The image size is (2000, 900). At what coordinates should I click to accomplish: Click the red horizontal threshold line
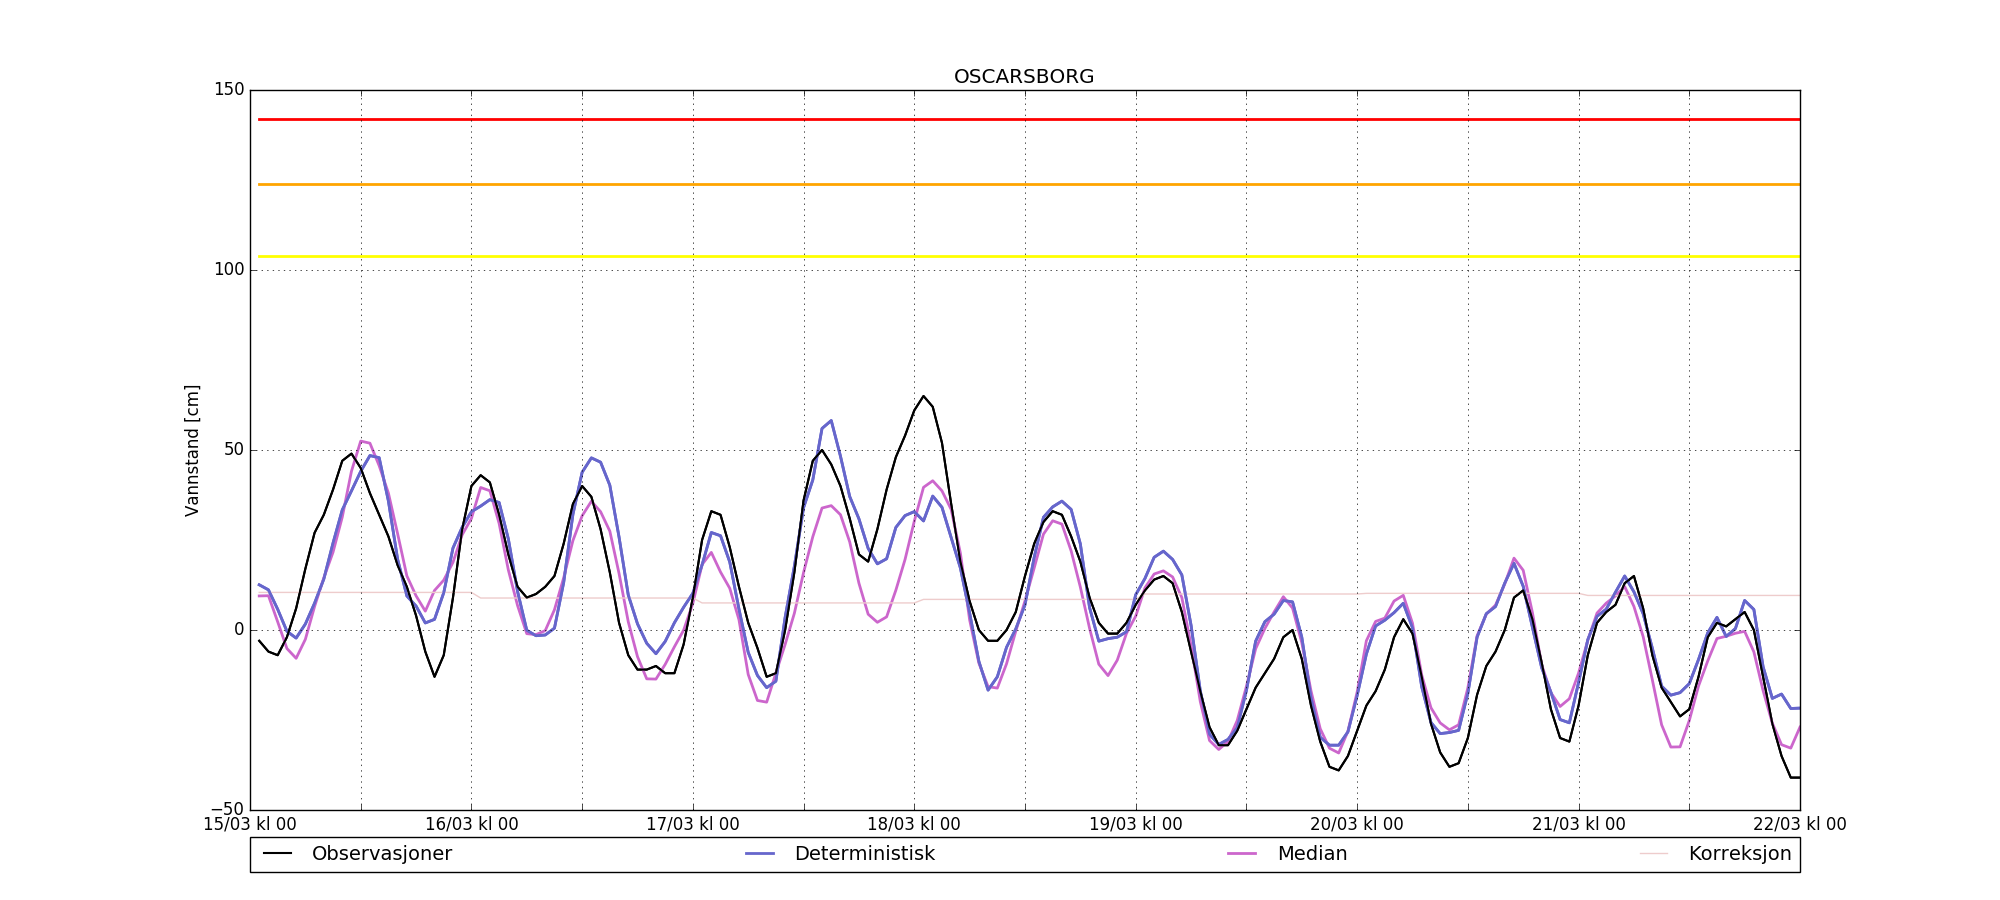1024,119
